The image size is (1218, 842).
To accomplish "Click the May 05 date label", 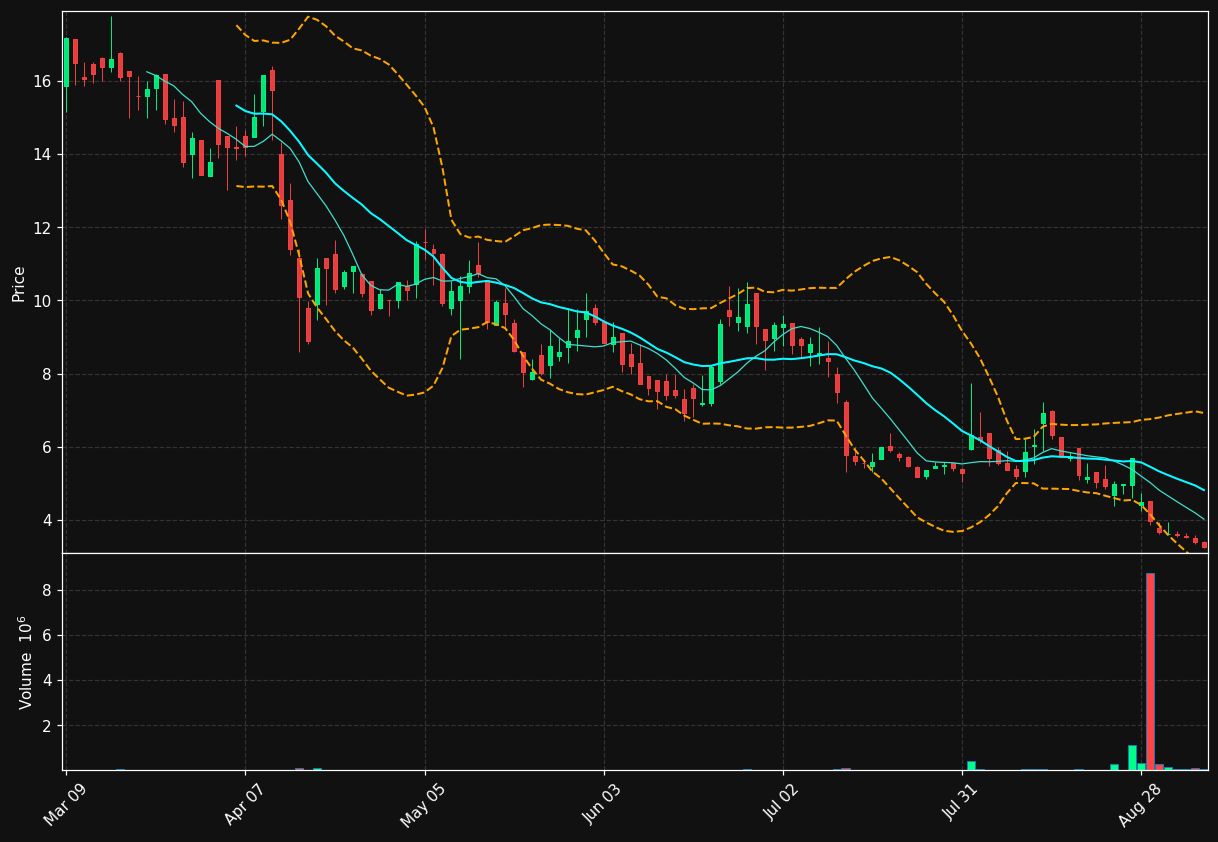I will pyautogui.click(x=423, y=806).
